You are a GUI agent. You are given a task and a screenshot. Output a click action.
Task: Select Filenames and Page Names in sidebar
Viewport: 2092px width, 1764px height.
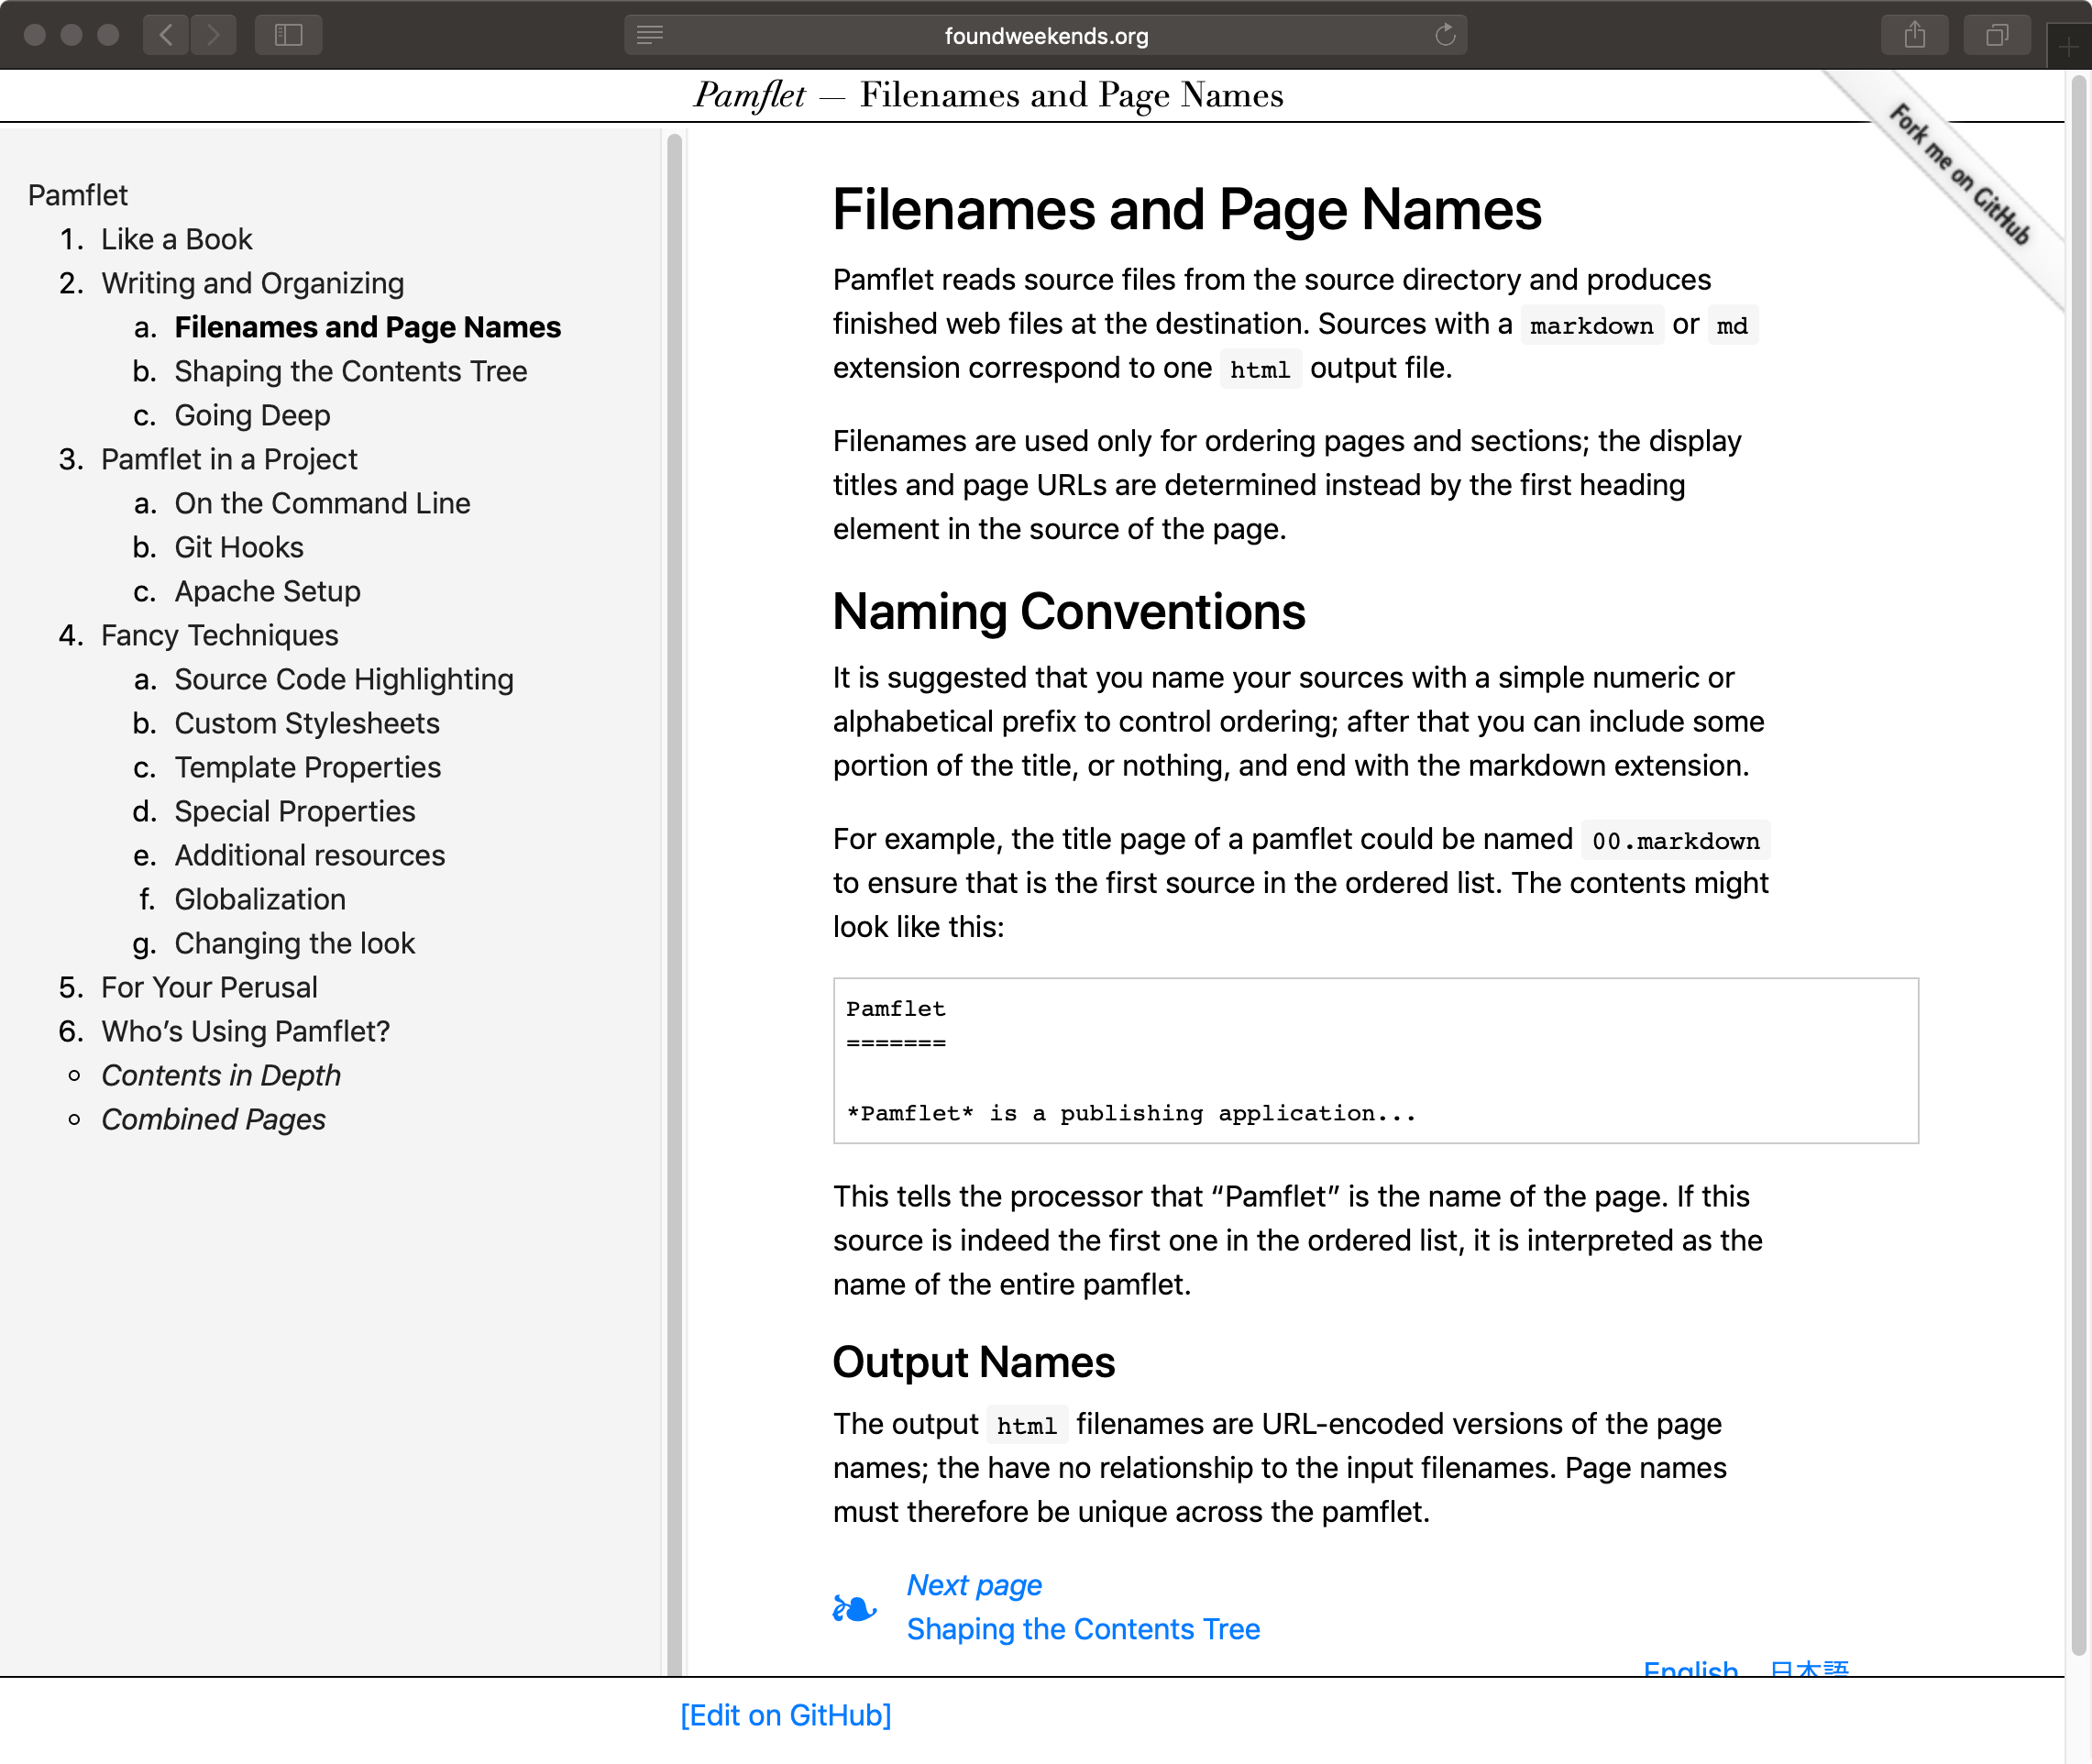(368, 327)
